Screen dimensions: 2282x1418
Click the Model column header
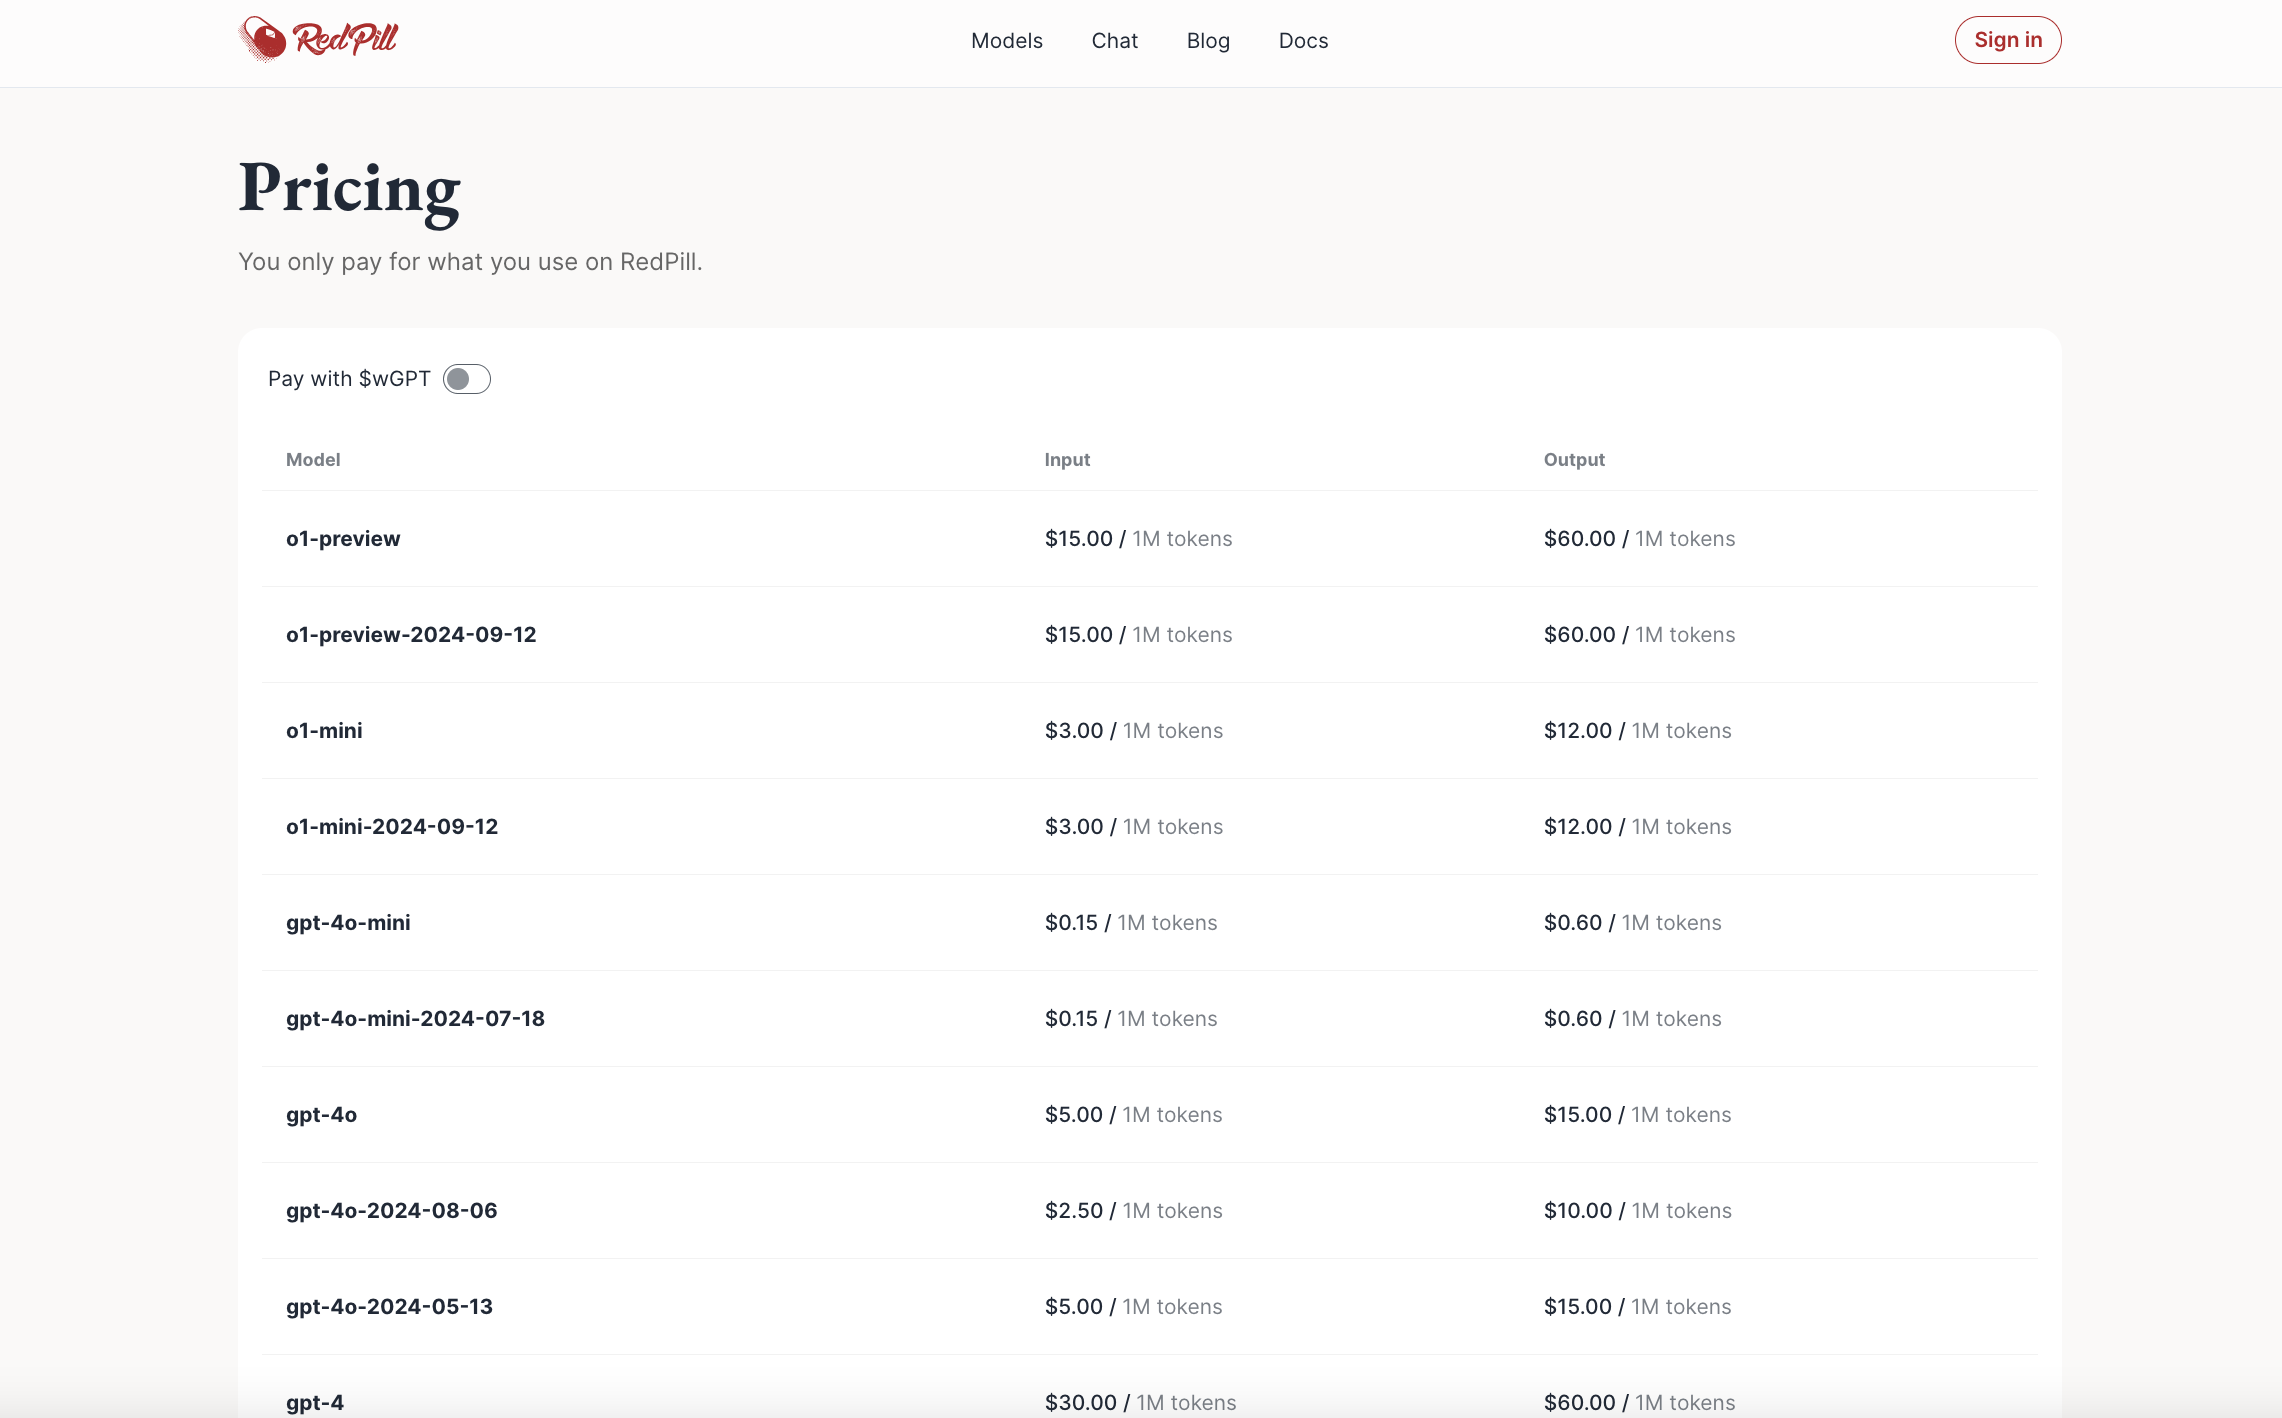[x=313, y=460]
